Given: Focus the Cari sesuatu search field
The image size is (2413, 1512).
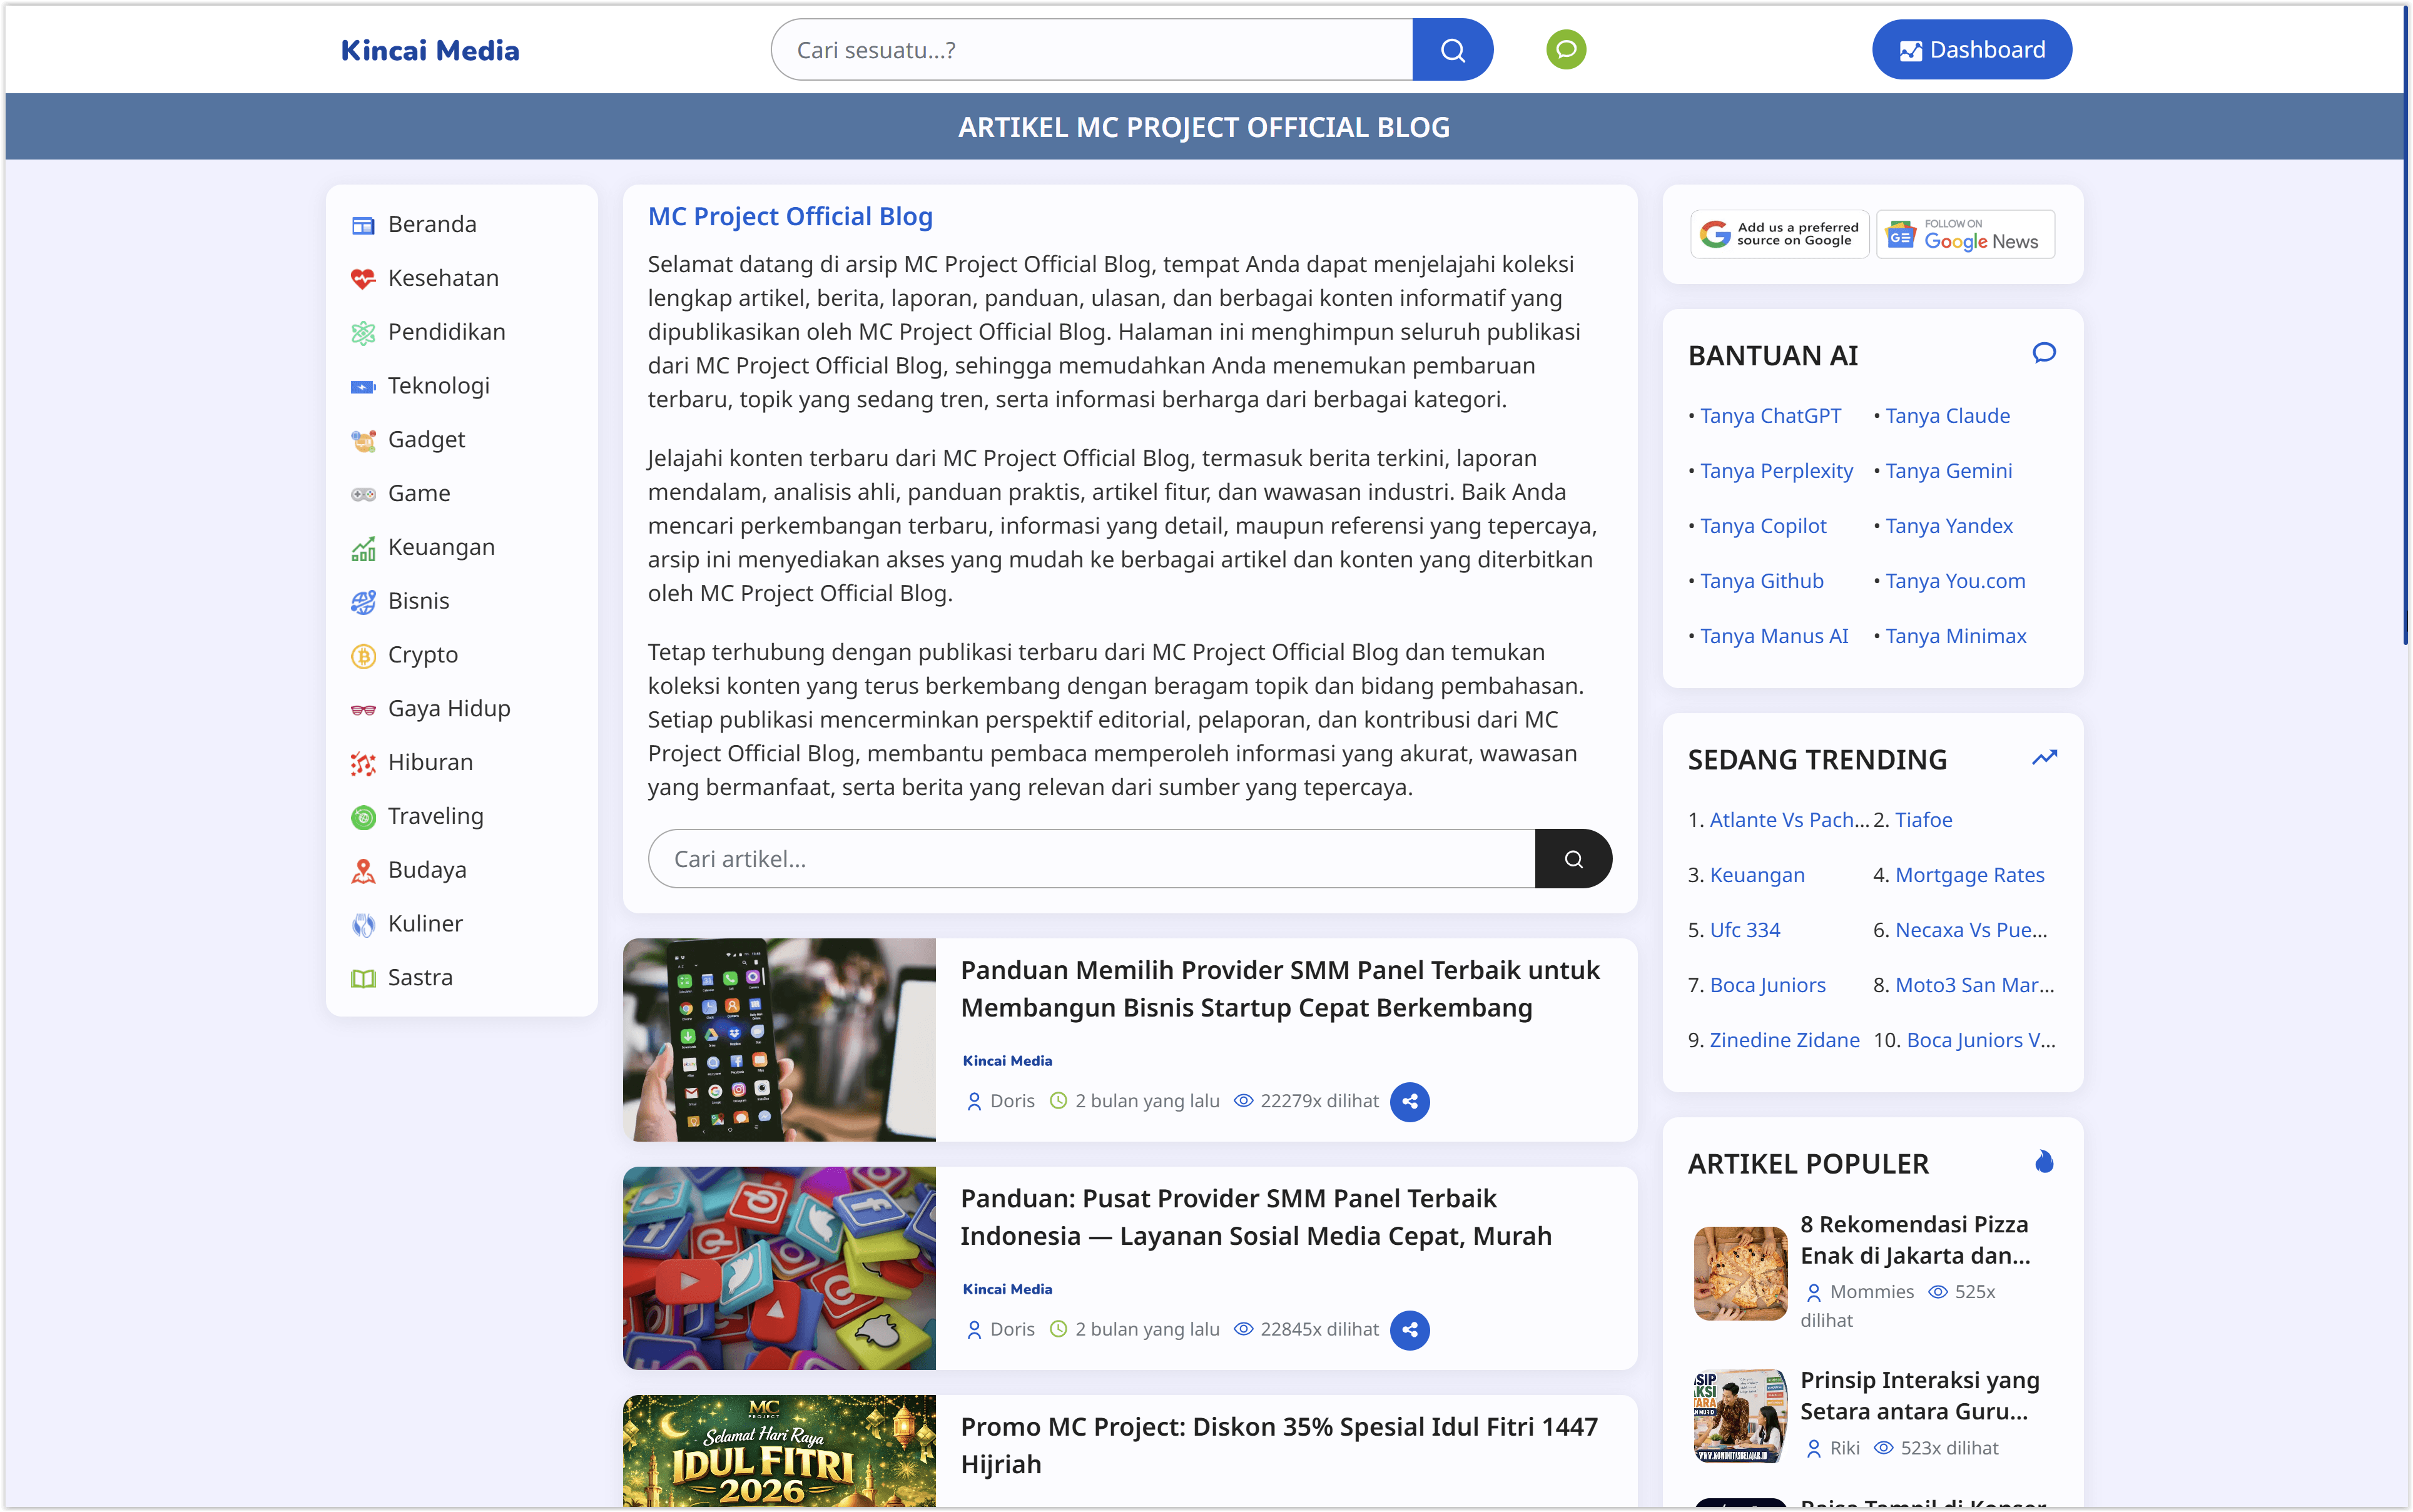Looking at the screenshot, I should (1092, 50).
